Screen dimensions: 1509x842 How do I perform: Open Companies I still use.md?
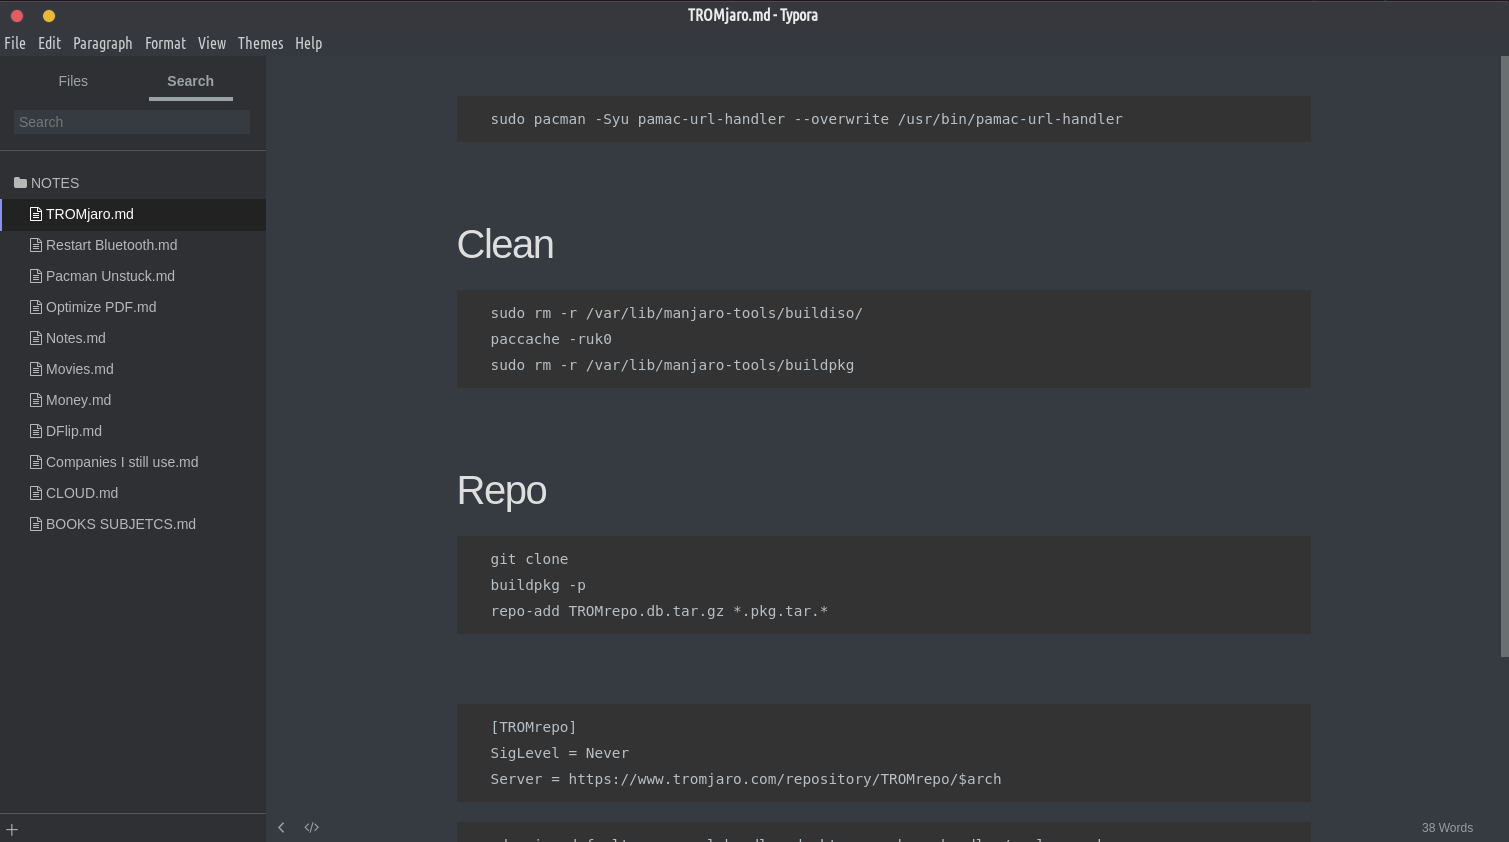coord(133,462)
